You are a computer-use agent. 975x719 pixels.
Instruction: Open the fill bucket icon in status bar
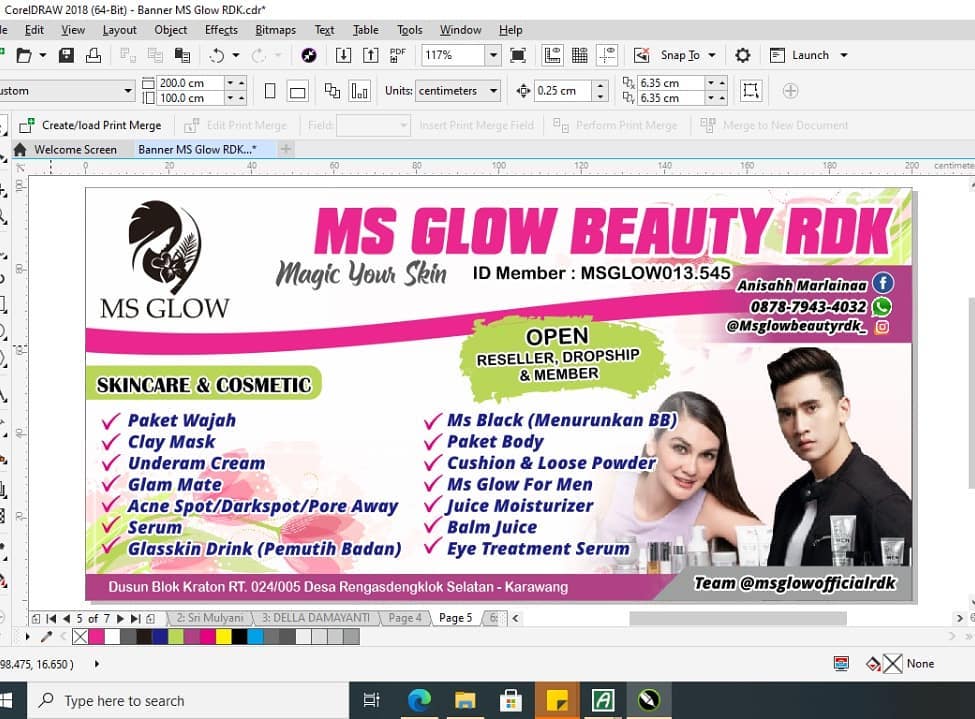tap(873, 664)
